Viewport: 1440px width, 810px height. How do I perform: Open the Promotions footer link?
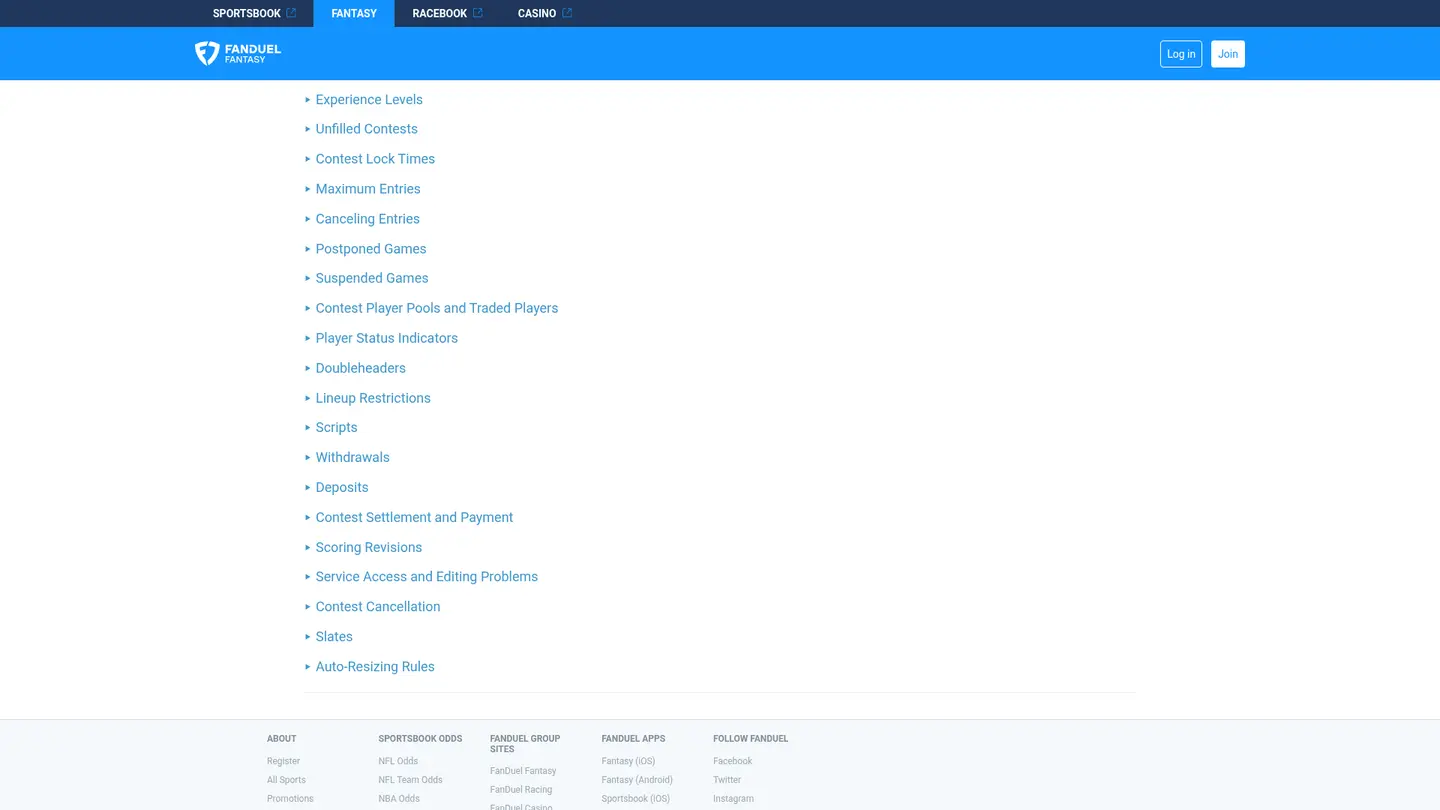pyautogui.click(x=290, y=799)
